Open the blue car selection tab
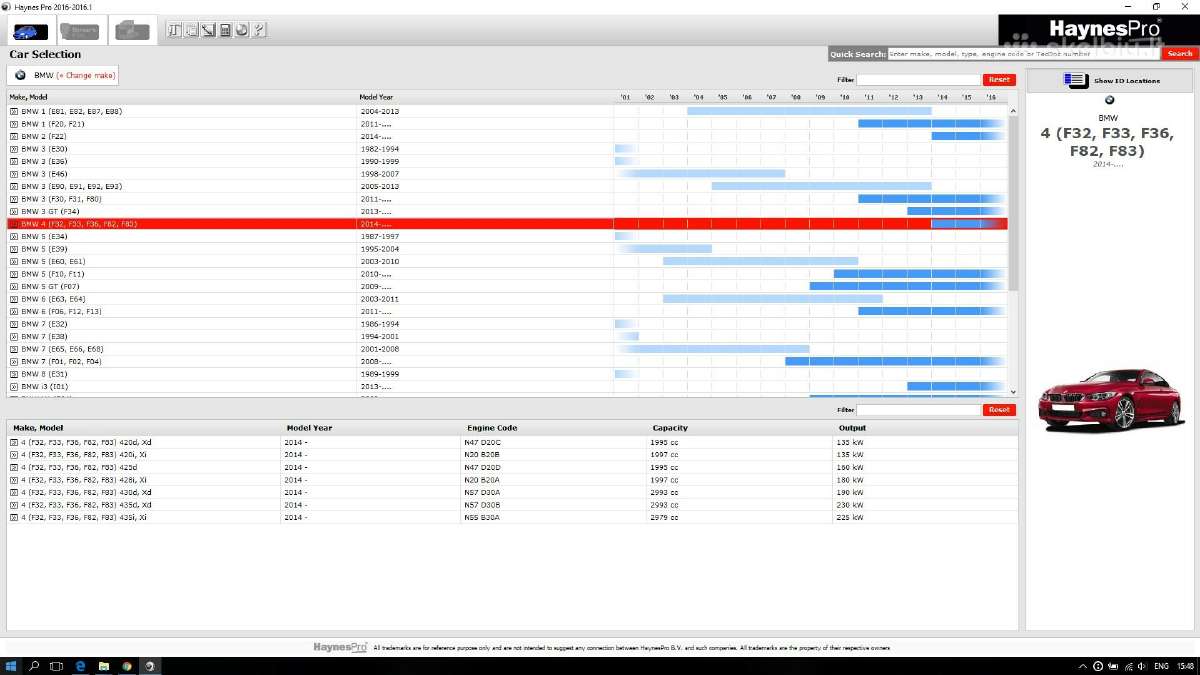 click(x=29, y=31)
